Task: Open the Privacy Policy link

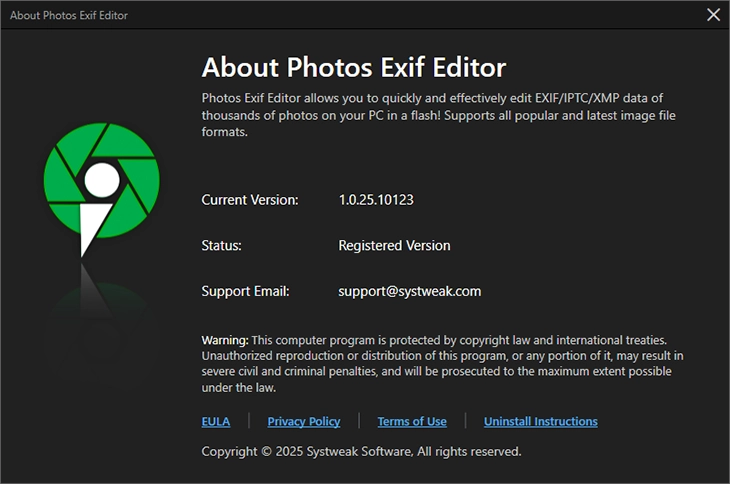Action: [x=304, y=422]
